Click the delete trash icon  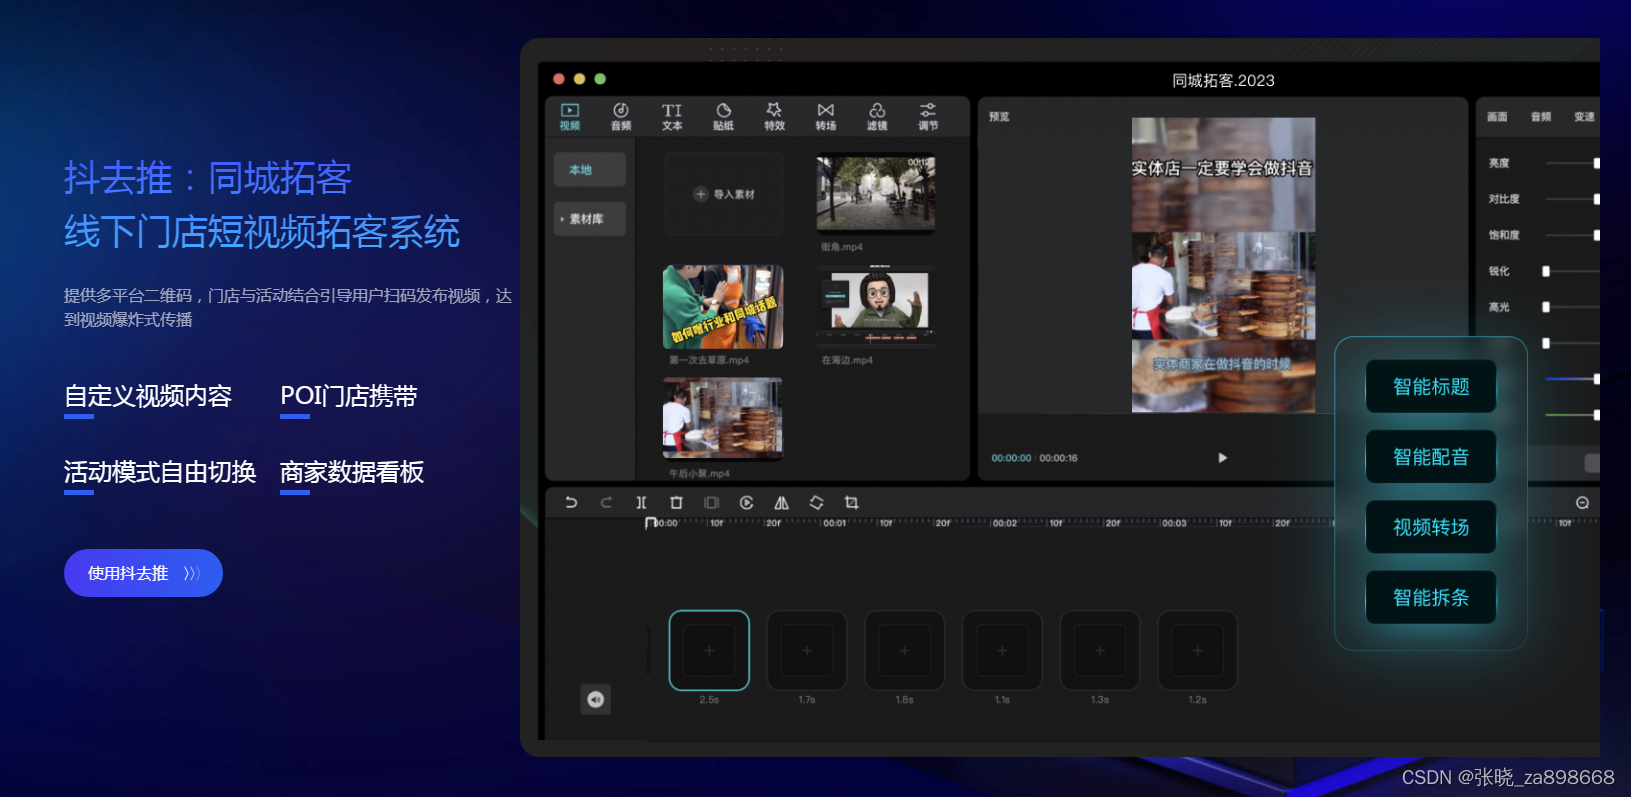coord(676,502)
